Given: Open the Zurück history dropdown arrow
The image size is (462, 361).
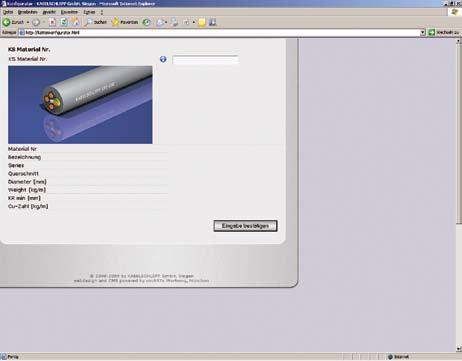Looking at the screenshot, I should (28, 22).
